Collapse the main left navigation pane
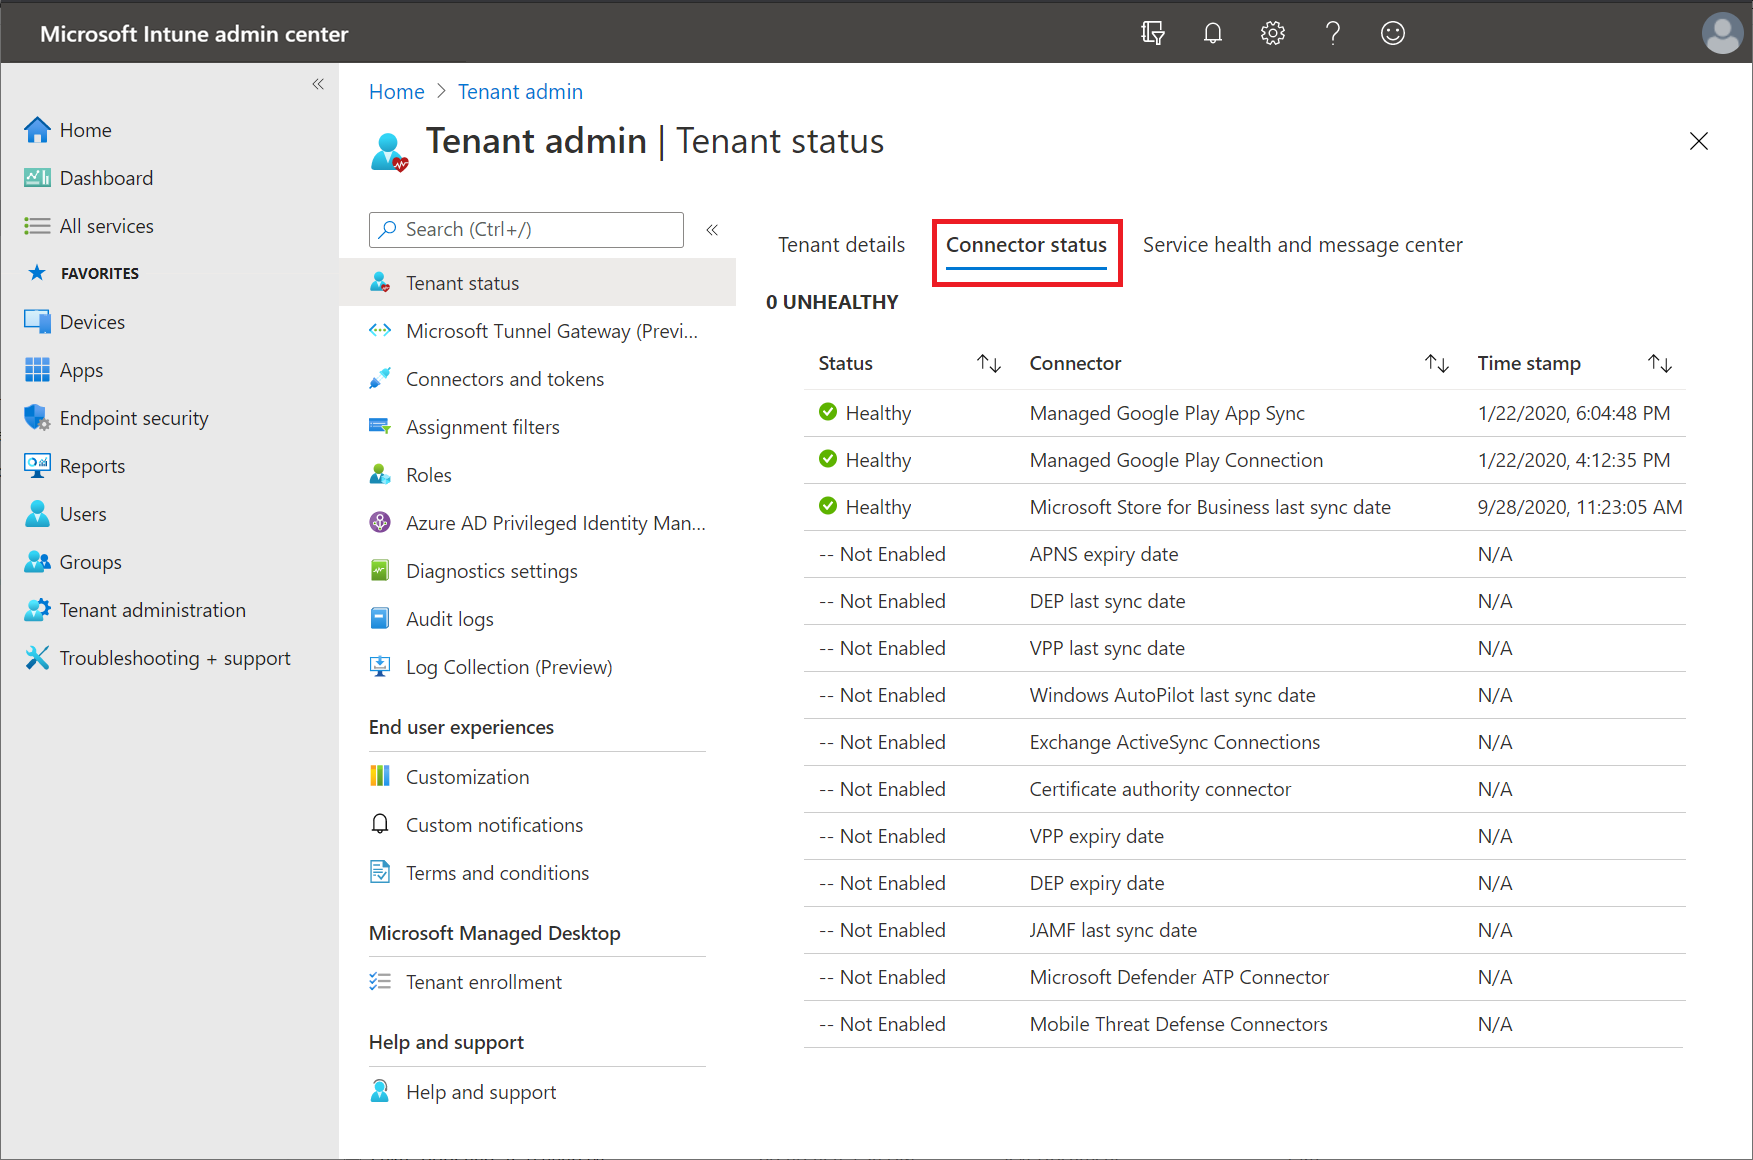 (x=318, y=84)
